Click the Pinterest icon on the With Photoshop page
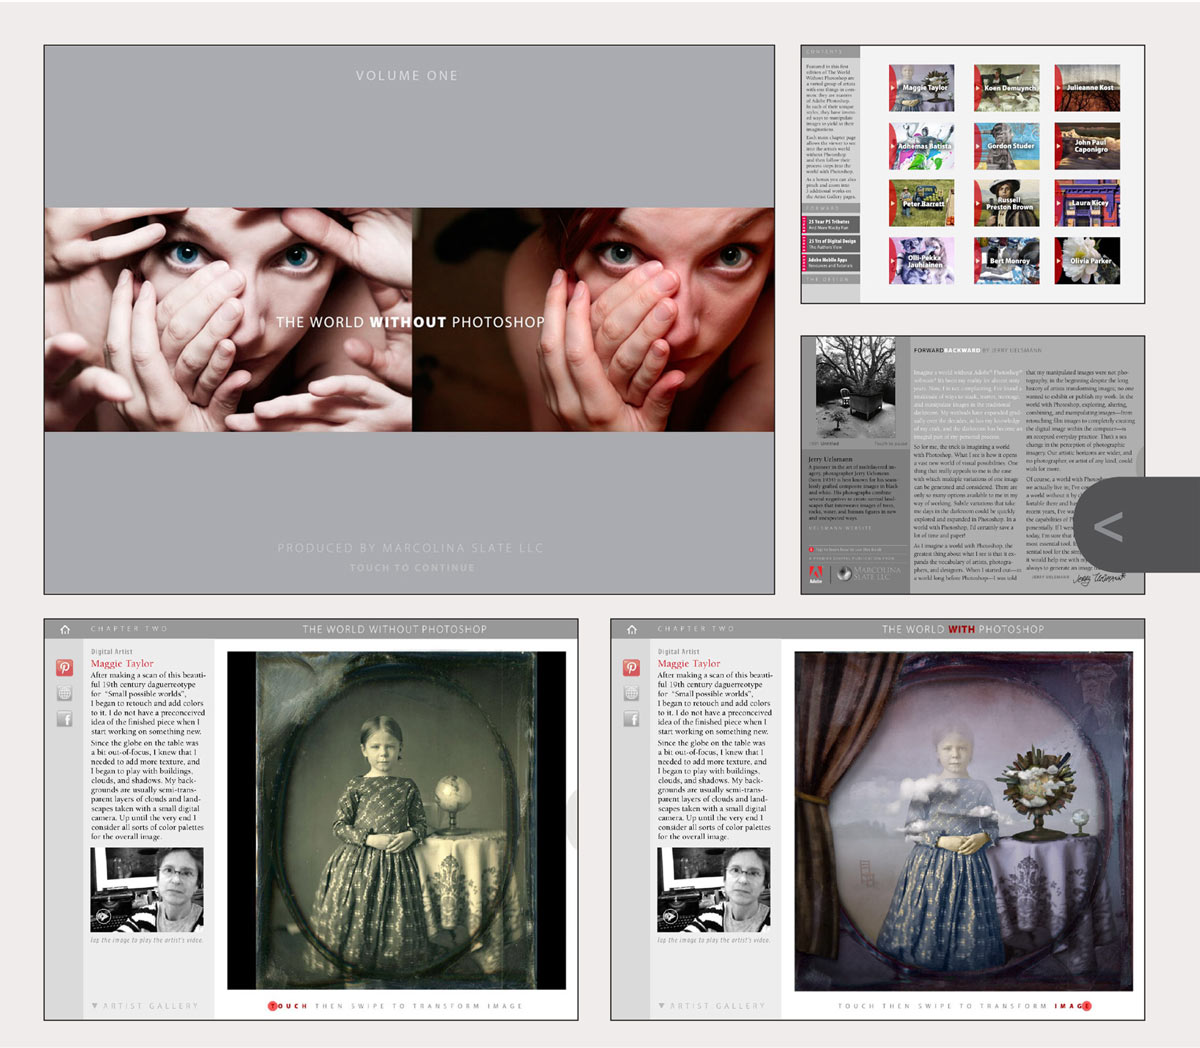The width and height of the screenshot is (1200, 1048). point(632,668)
